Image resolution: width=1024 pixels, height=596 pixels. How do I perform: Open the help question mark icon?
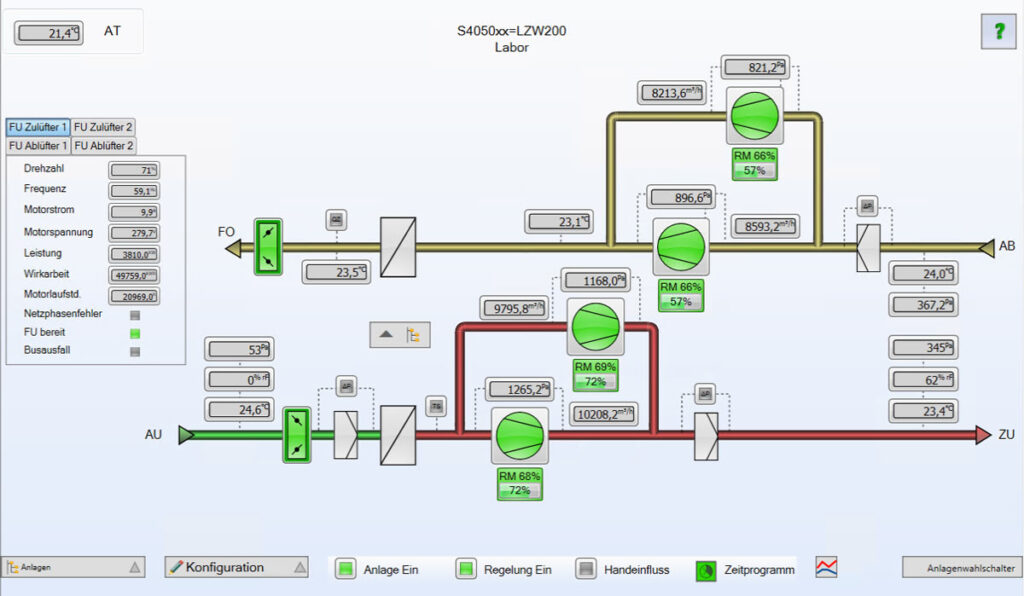point(997,31)
